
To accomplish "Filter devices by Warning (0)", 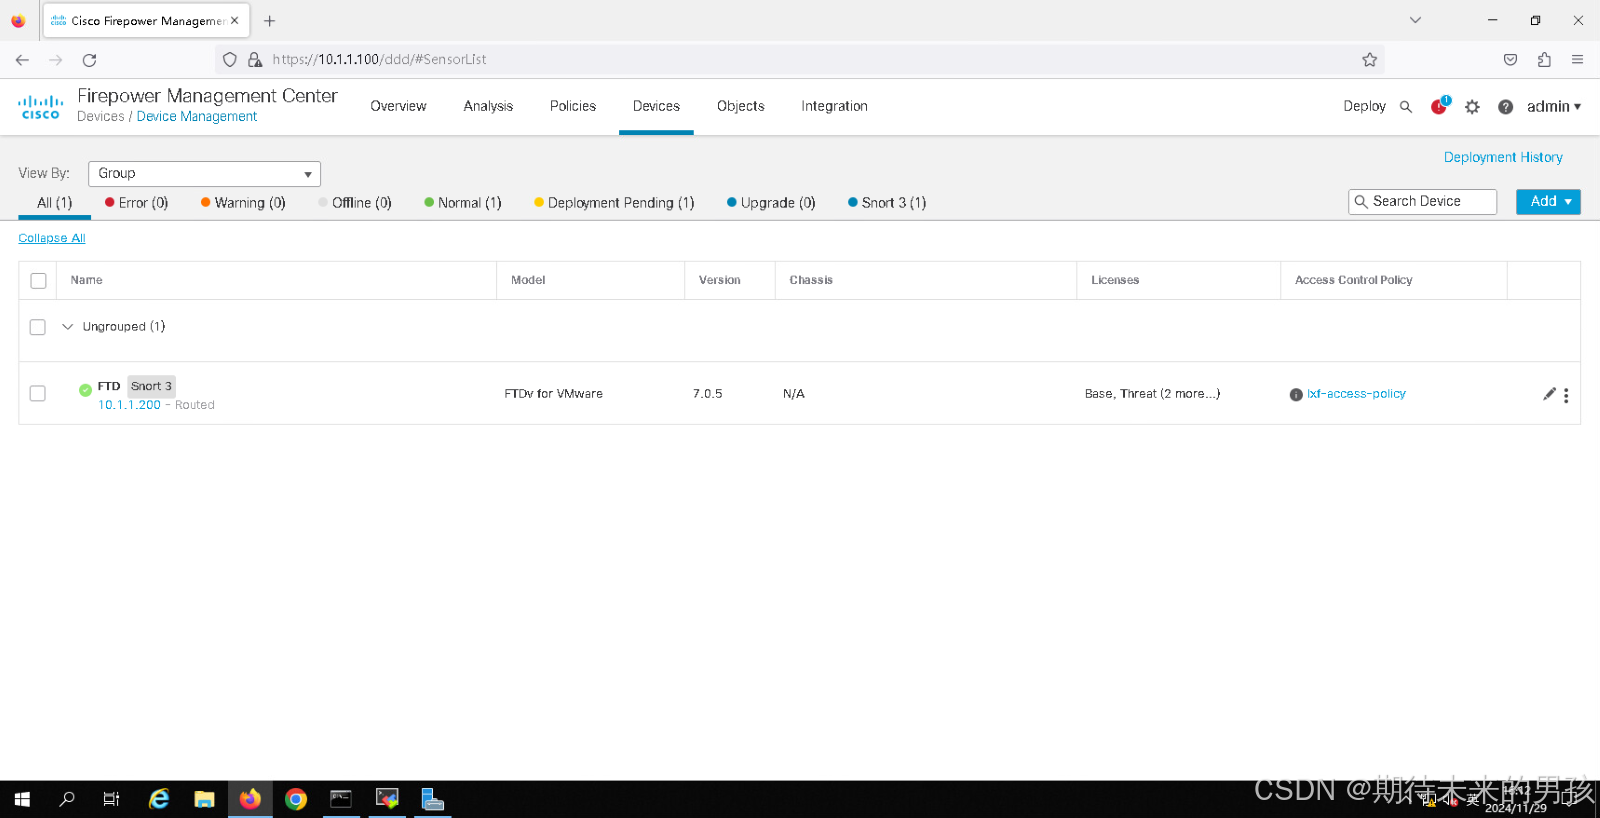I will (x=243, y=203).
